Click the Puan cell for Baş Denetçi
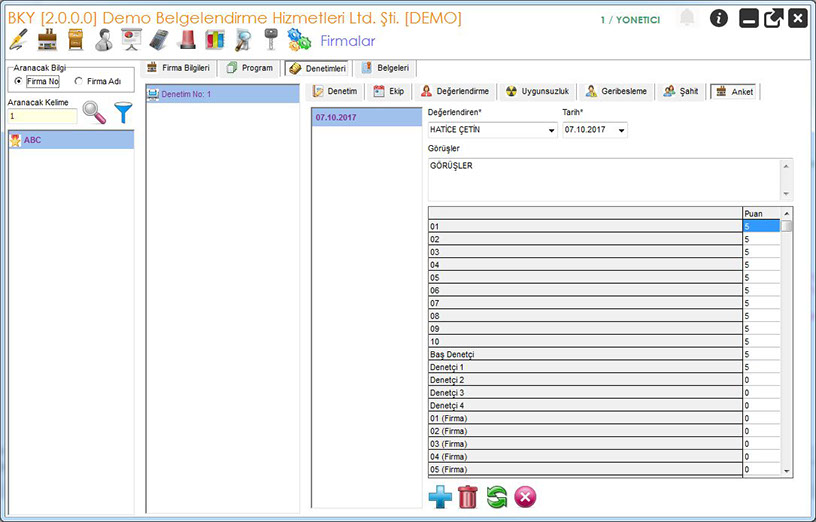The image size is (816, 522). 761,354
